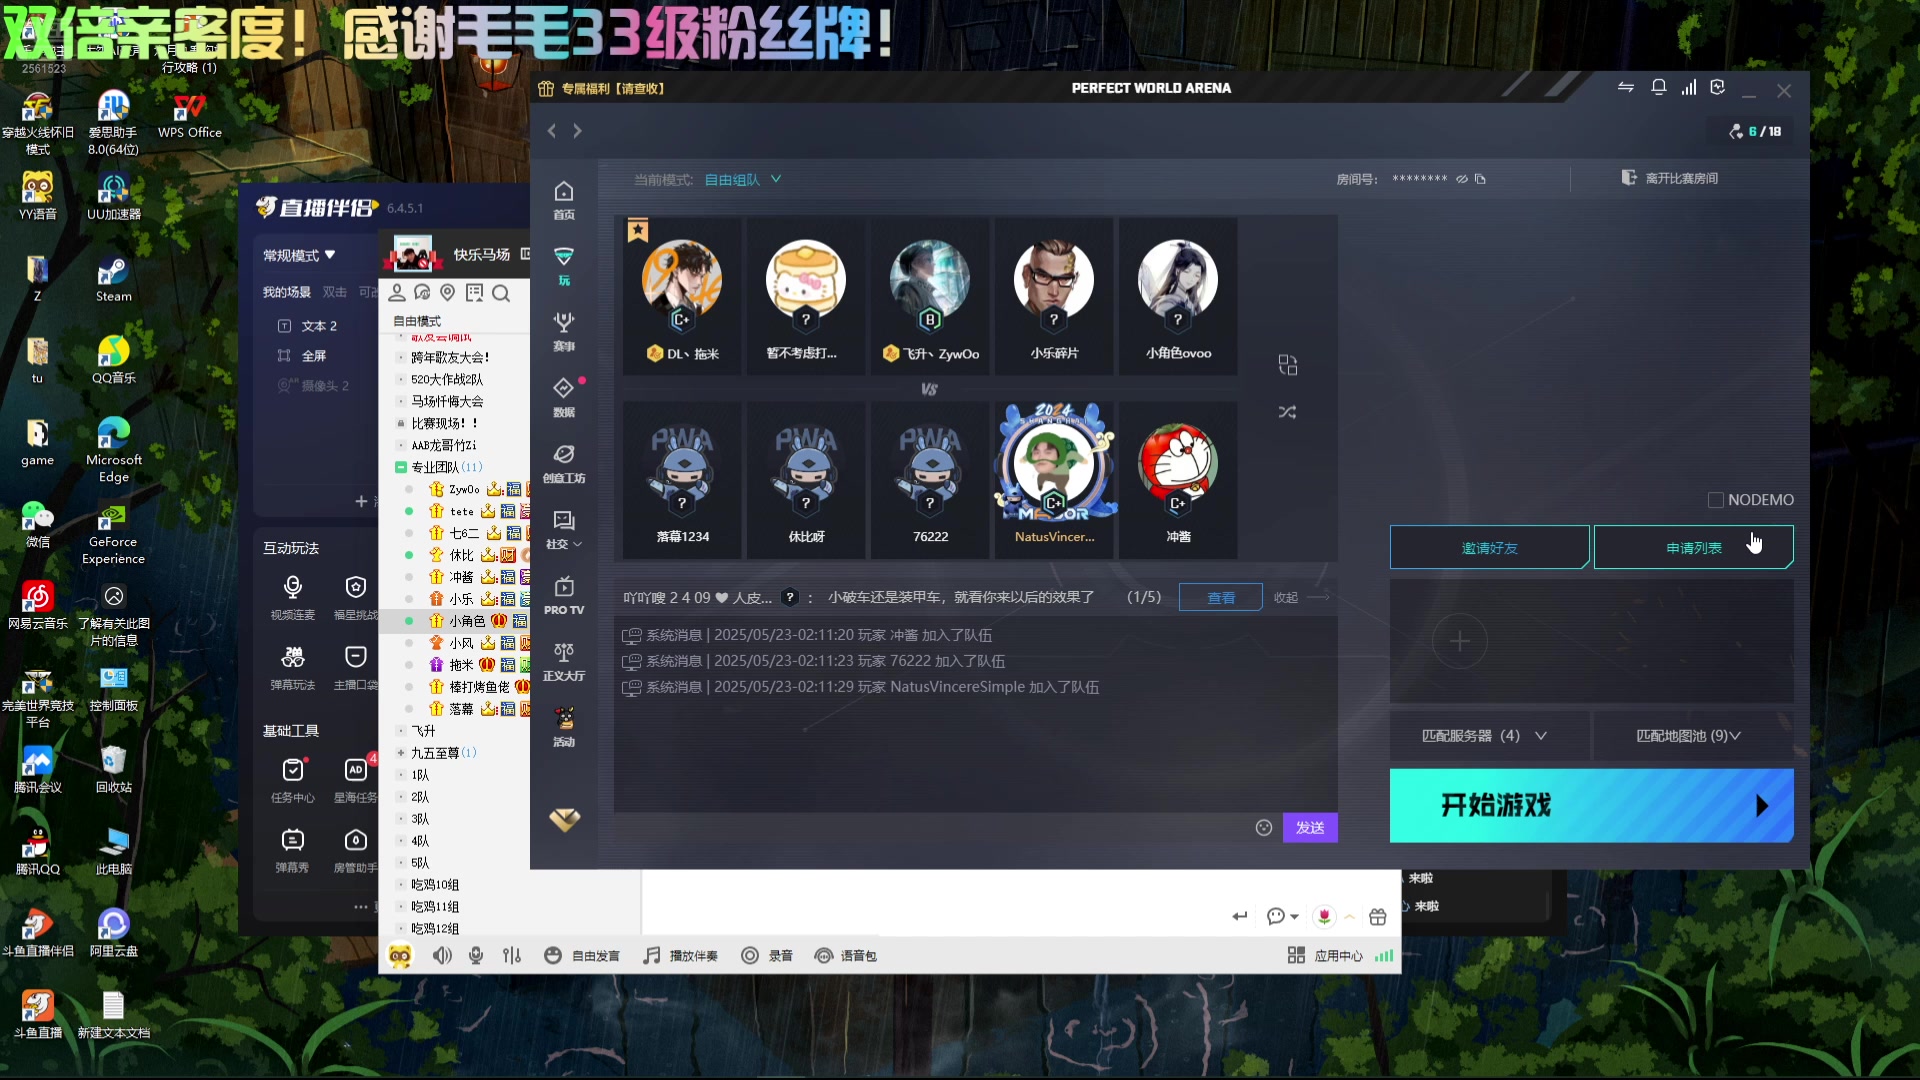
Task: Click 离开比赛房间 leave room link
Action: click(1671, 178)
